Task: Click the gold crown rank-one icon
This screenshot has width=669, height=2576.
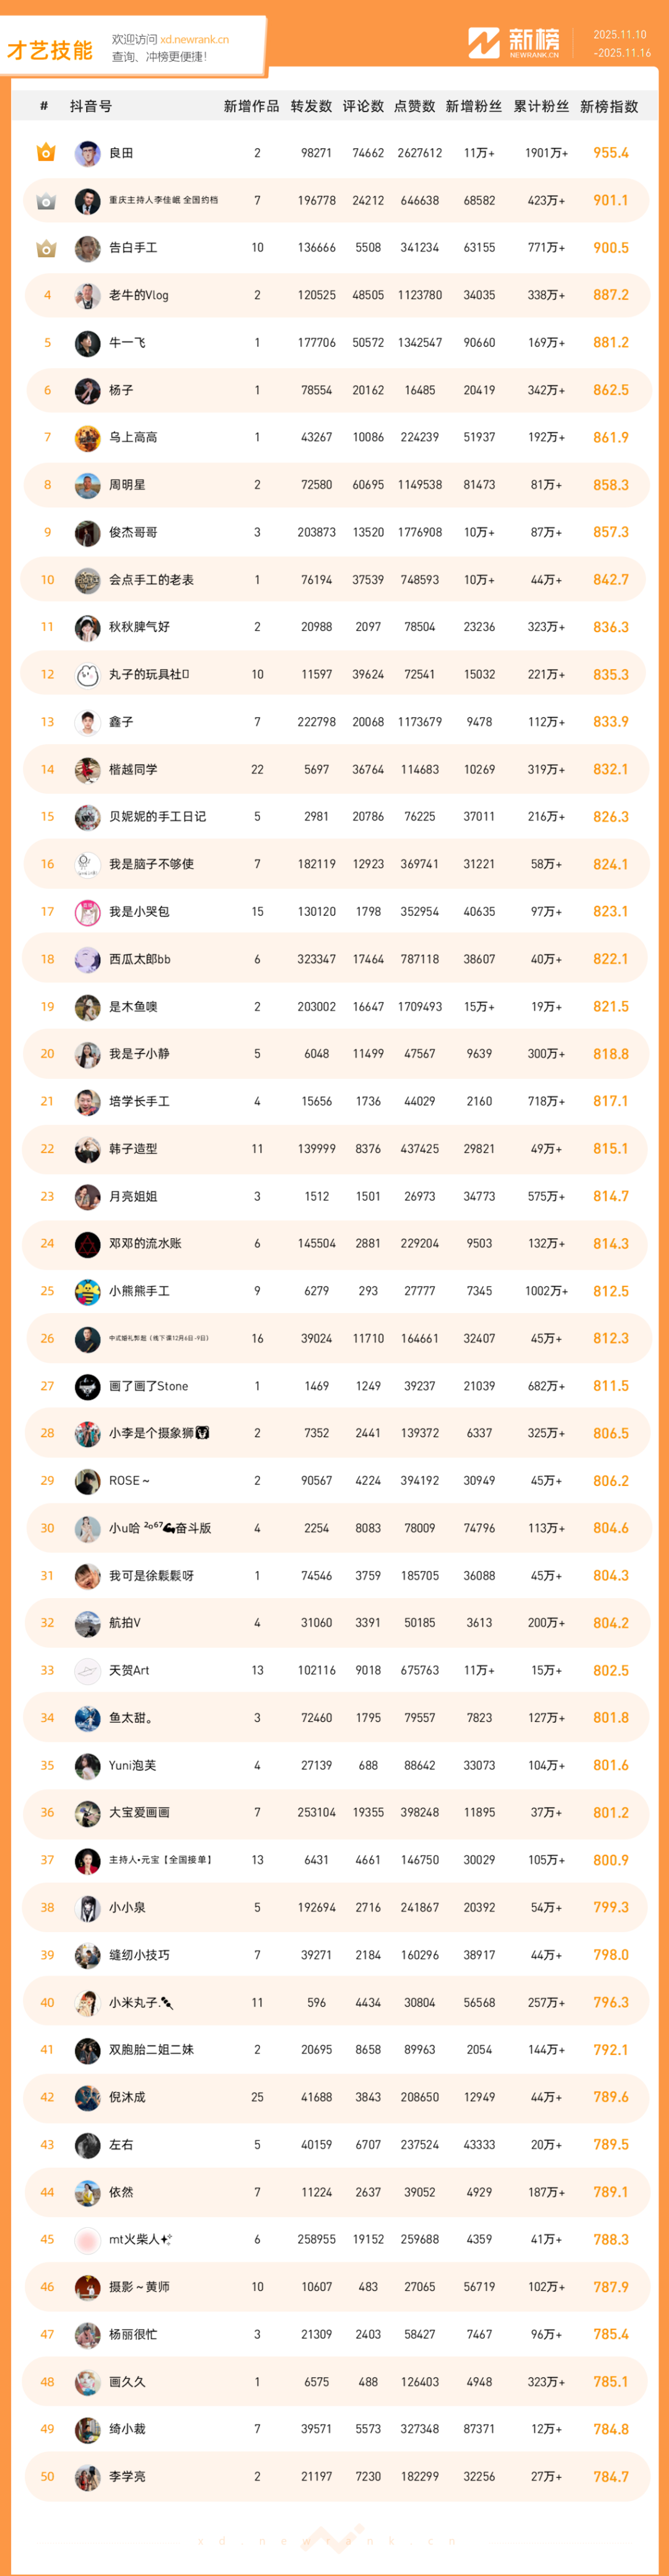Action: coord(46,153)
